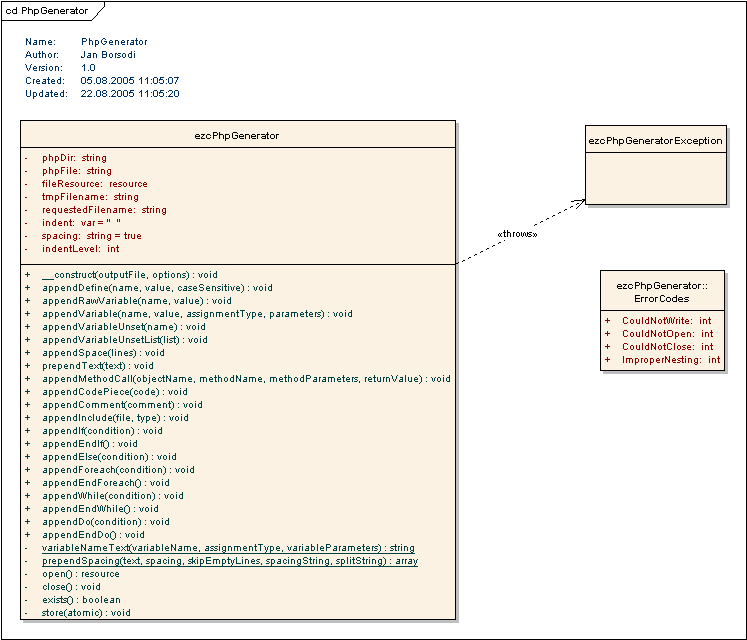Image resolution: width=747 pixels, height=640 pixels.
Task: Click the CouldNotOpen attribute
Action: tap(667, 334)
